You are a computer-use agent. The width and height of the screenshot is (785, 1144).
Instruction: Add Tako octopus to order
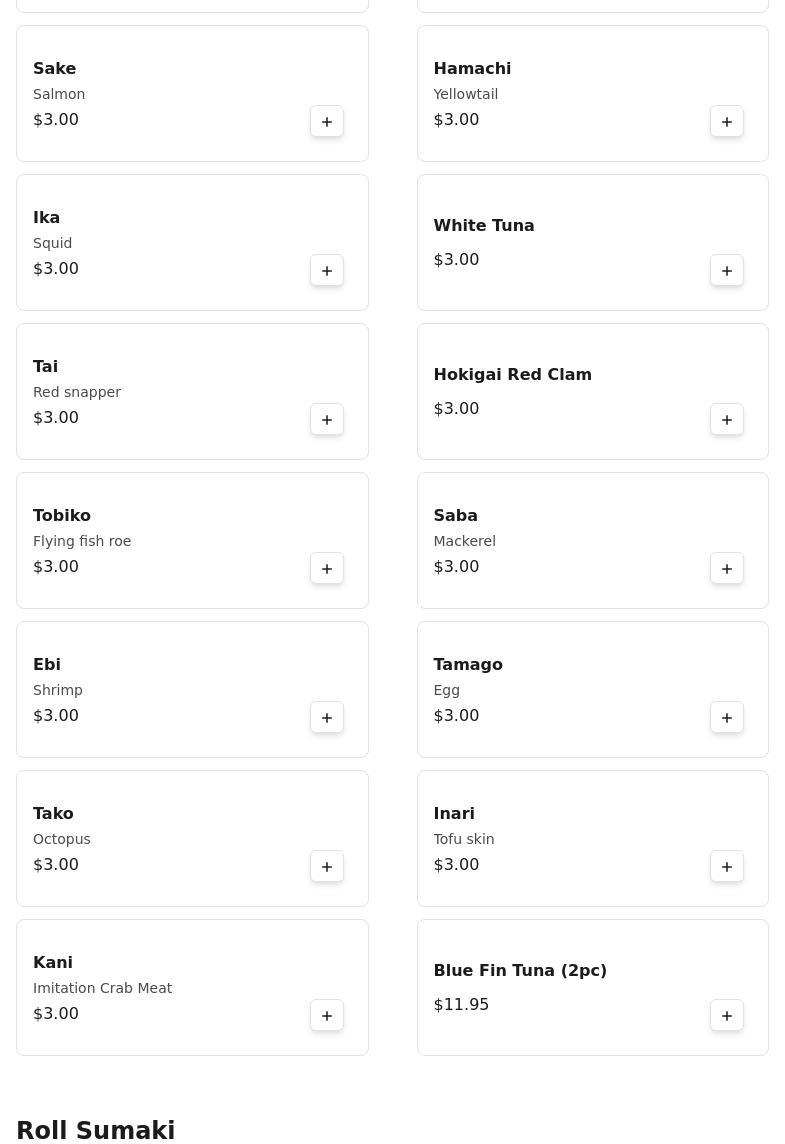[327, 866]
